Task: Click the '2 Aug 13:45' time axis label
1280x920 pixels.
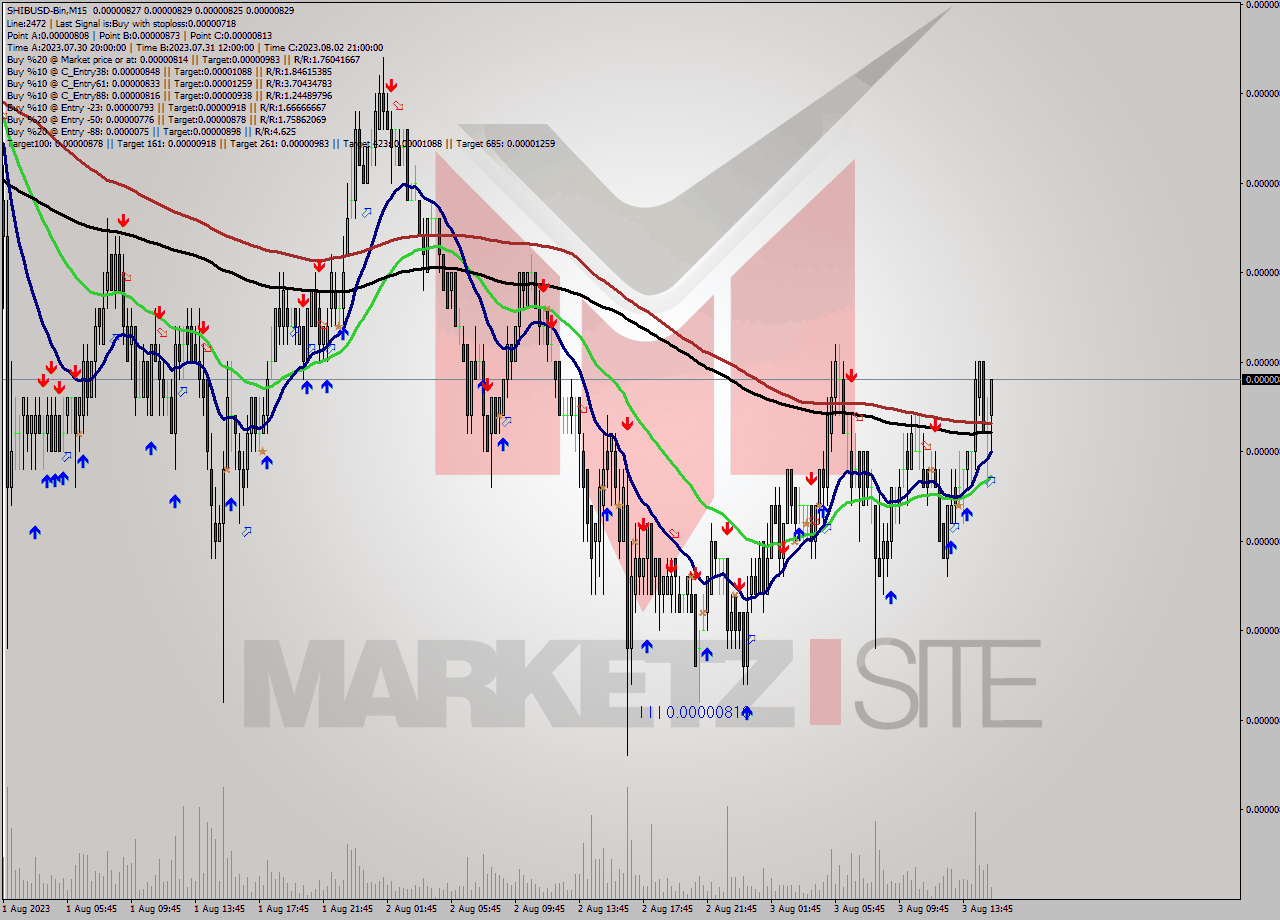Action: tap(603, 909)
